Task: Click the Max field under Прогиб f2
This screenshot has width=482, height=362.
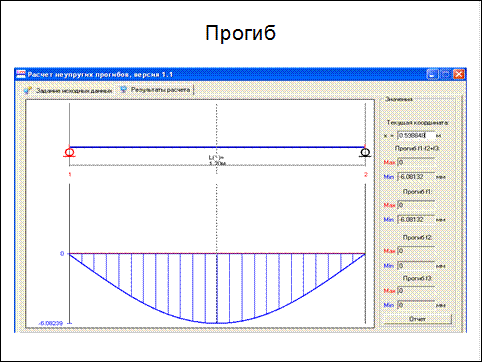Action: (x=416, y=251)
